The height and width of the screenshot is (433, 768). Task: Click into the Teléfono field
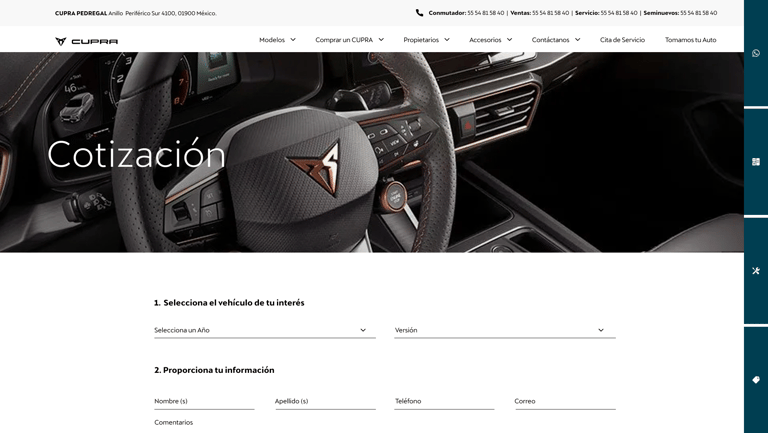pyautogui.click(x=444, y=401)
